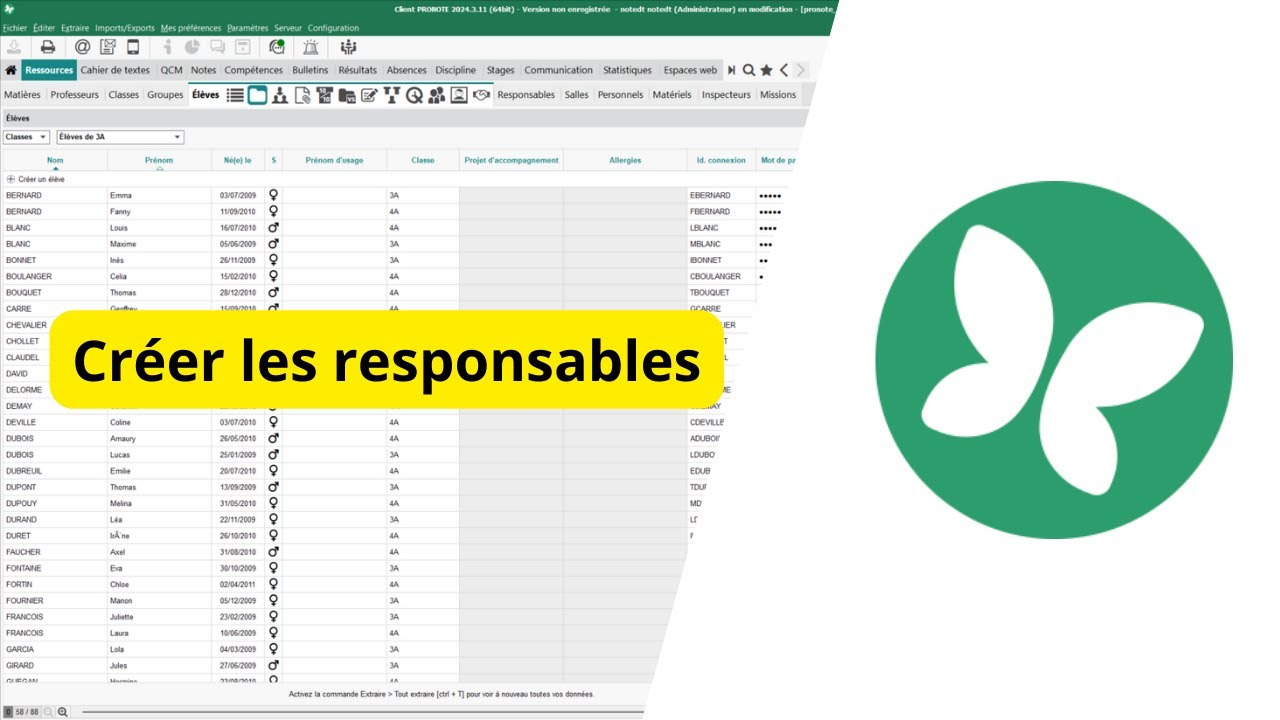Click the back arrow navigation icon
Screen dimensions: 1280x720
[x=784, y=70]
